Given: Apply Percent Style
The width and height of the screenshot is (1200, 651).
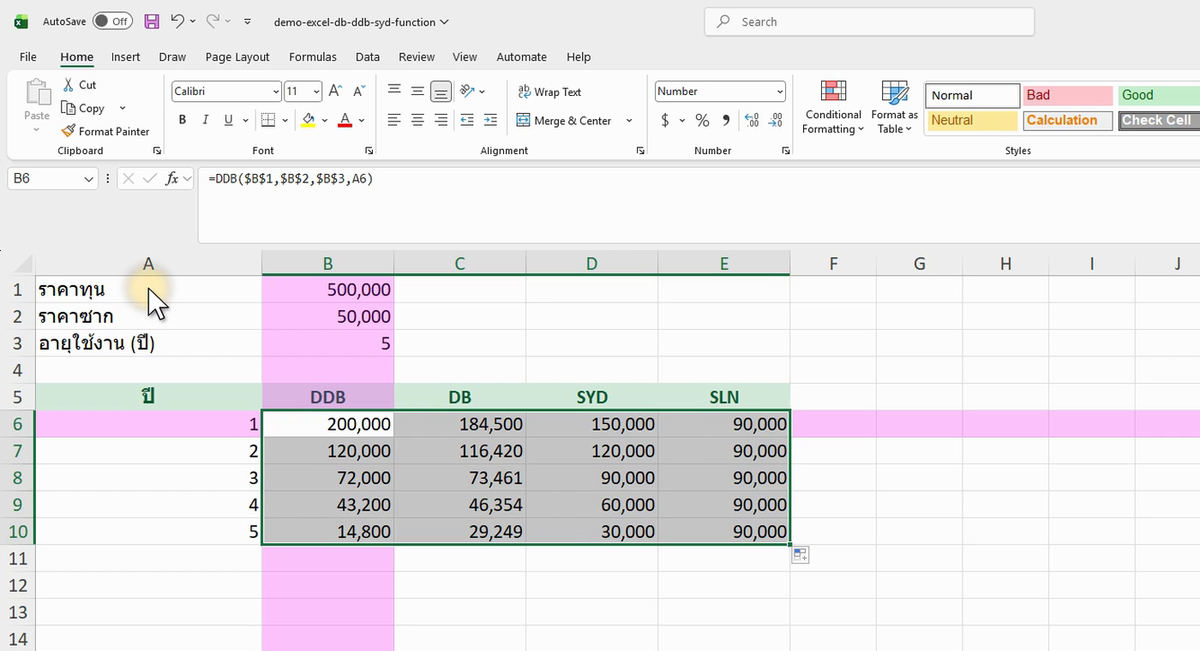Looking at the screenshot, I should [702, 120].
